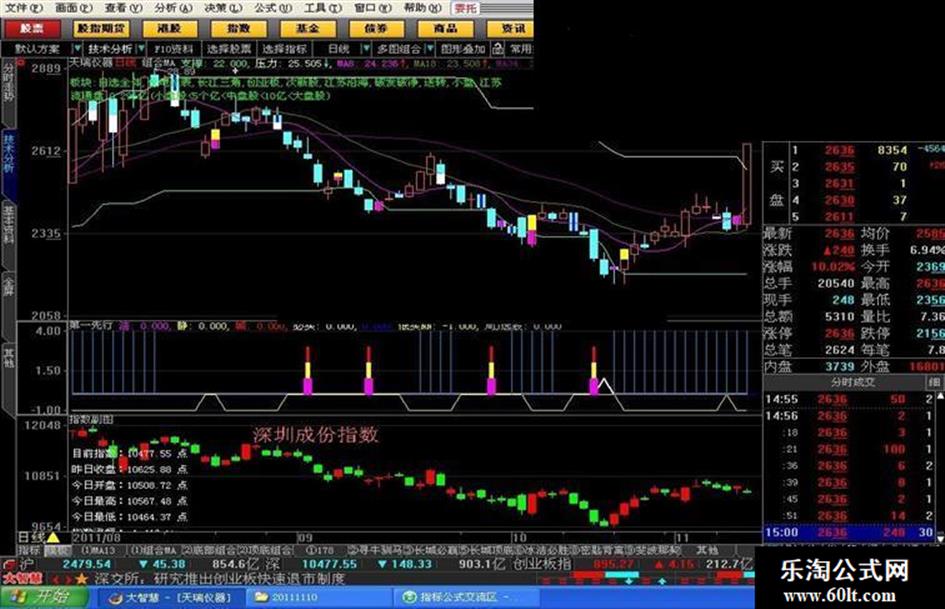
Task: Open the 文件 menu
Action: click(x=24, y=8)
